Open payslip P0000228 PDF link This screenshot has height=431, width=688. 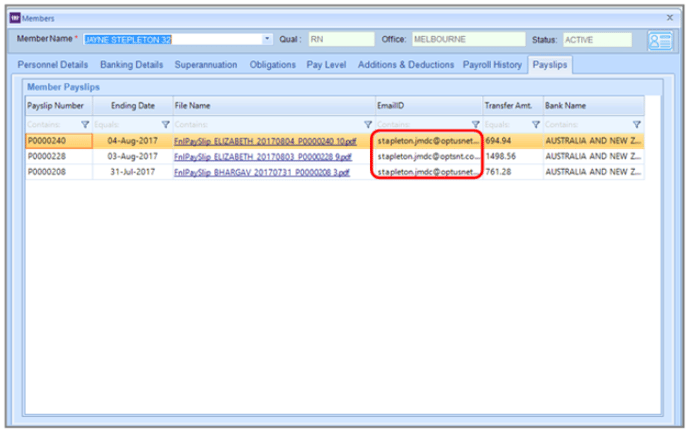click(x=263, y=157)
